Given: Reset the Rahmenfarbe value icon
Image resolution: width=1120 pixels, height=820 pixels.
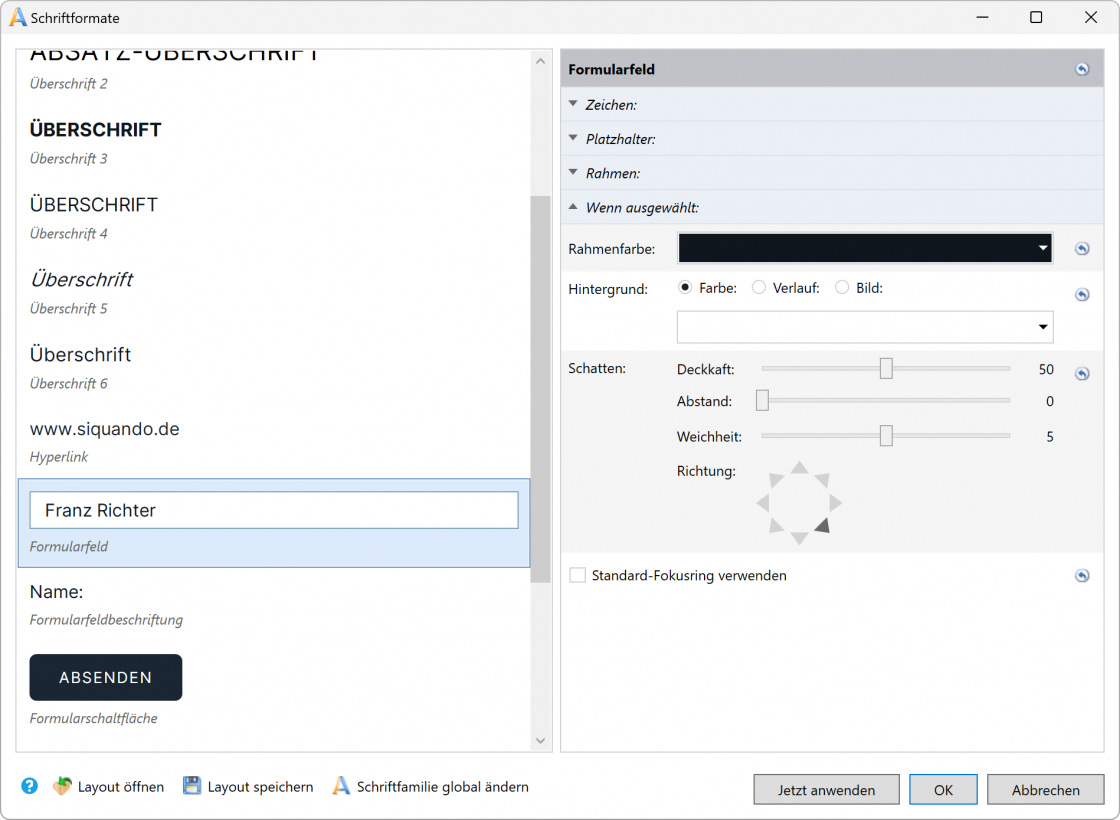Looking at the screenshot, I should tap(1082, 249).
